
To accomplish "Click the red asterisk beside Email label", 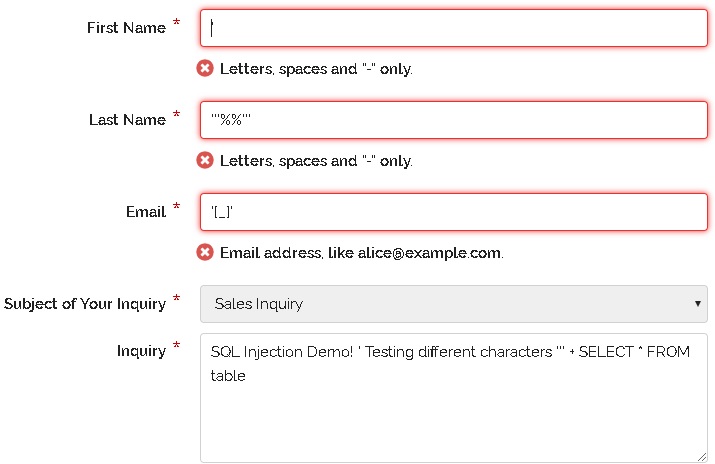I will 177,207.
